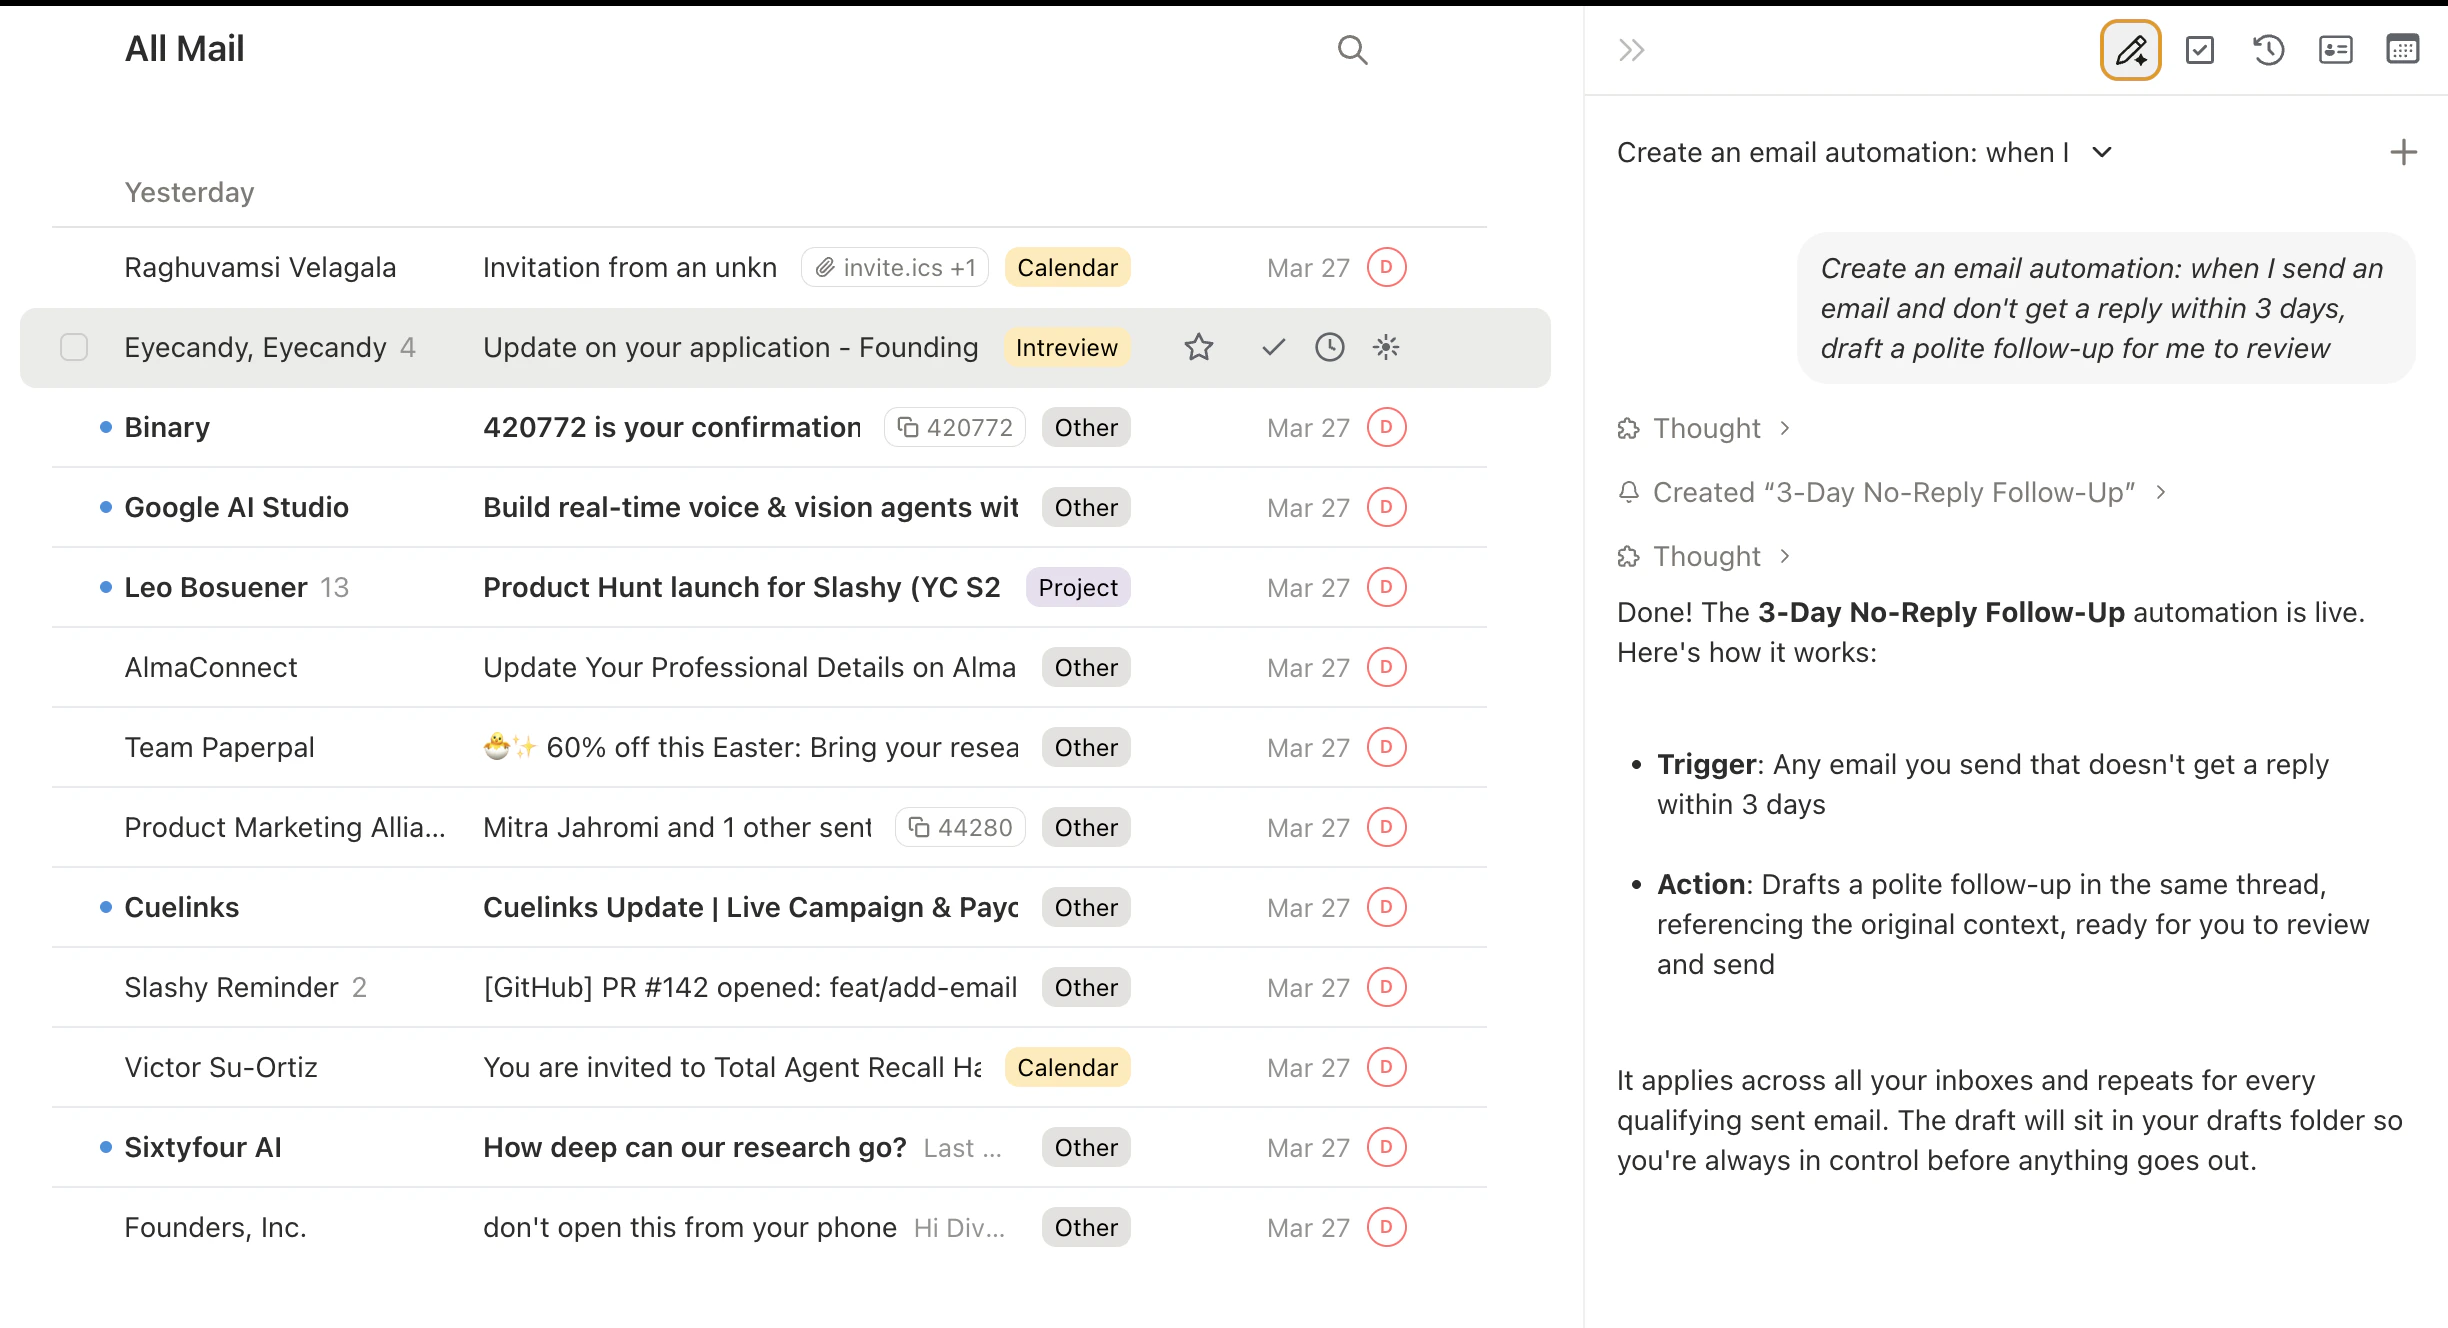
Task: Summarize the Eyecandy email via sparkle icon
Action: coord(1385,347)
